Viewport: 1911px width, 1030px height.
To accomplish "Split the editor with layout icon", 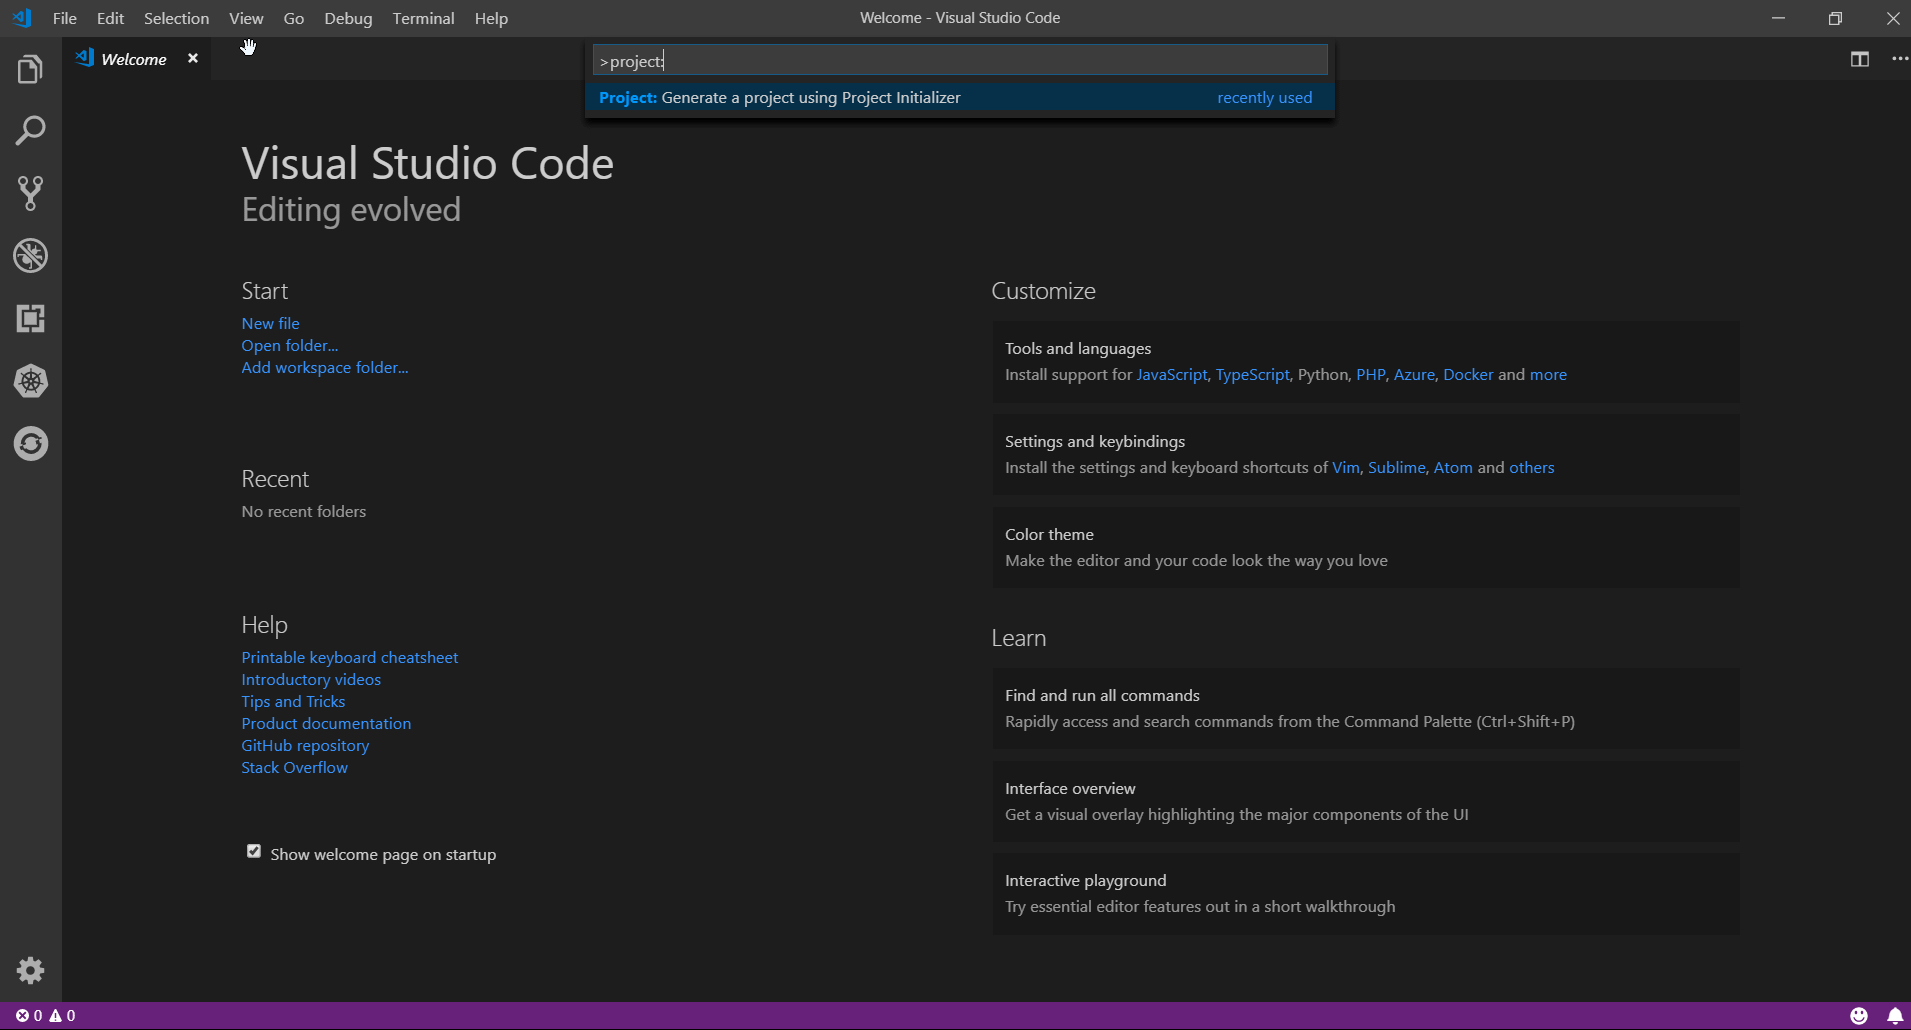I will (x=1859, y=59).
